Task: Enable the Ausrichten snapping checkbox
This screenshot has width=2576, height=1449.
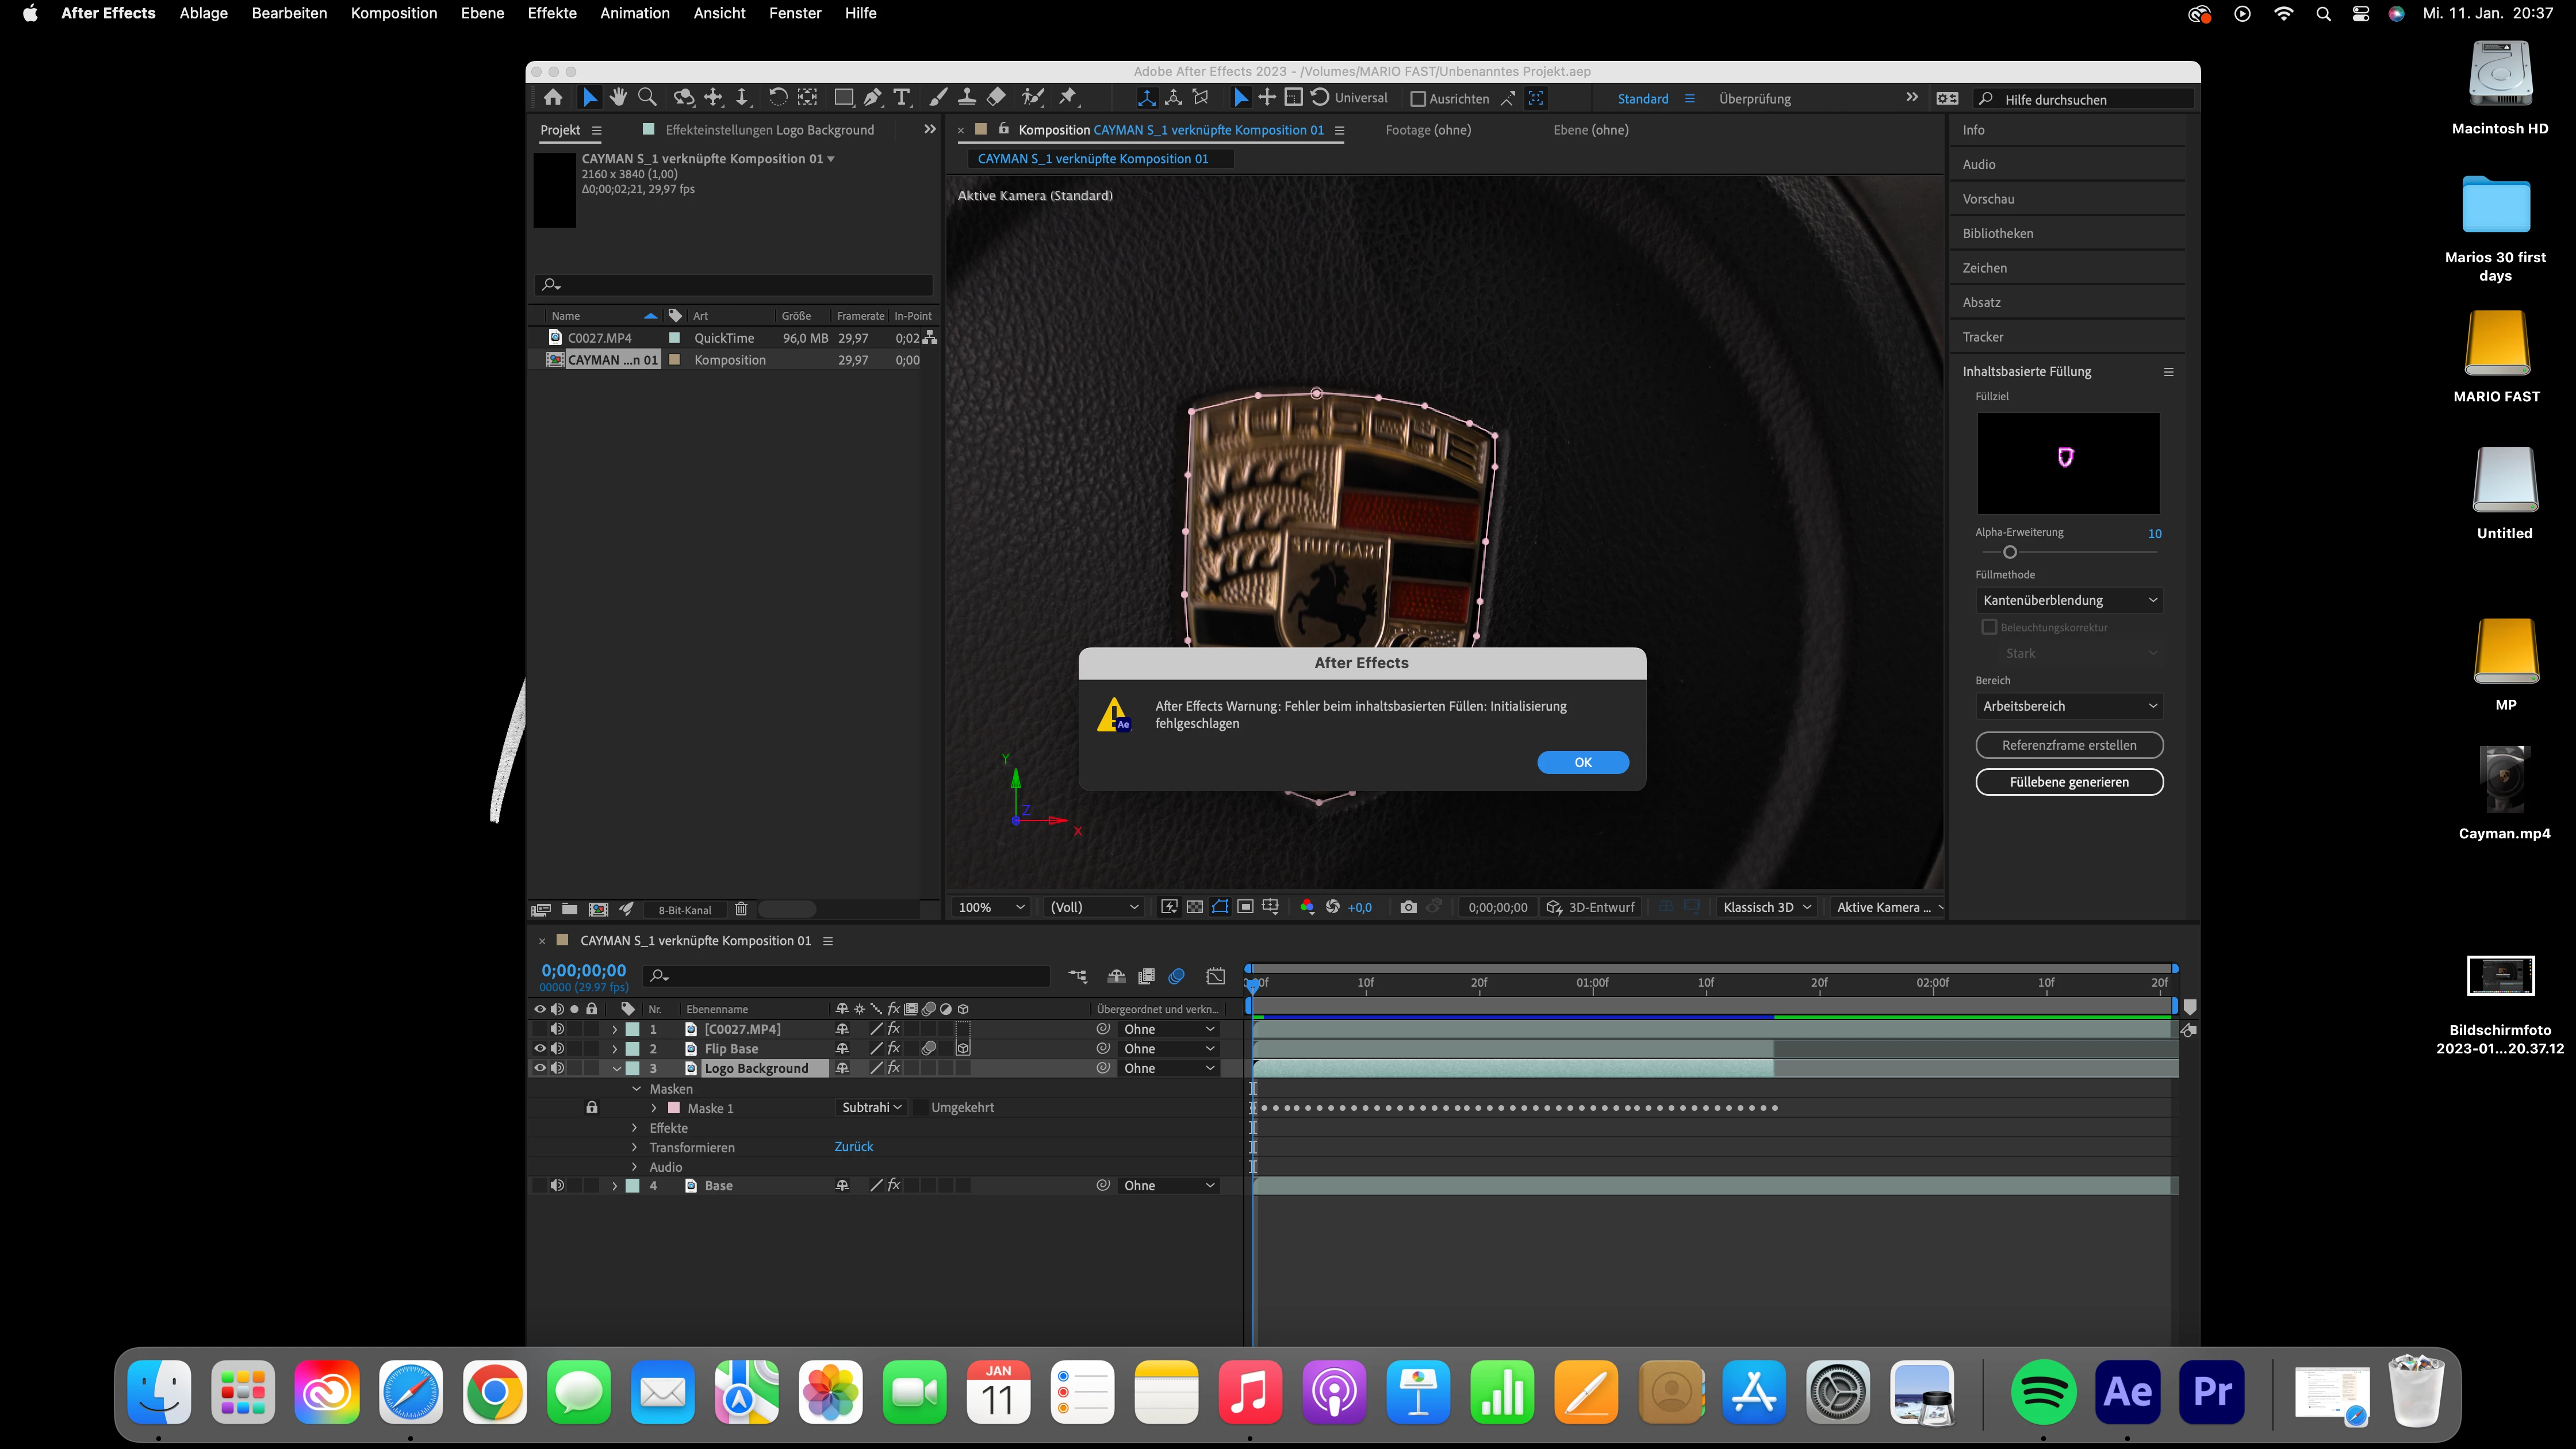Action: [1417, 99]
